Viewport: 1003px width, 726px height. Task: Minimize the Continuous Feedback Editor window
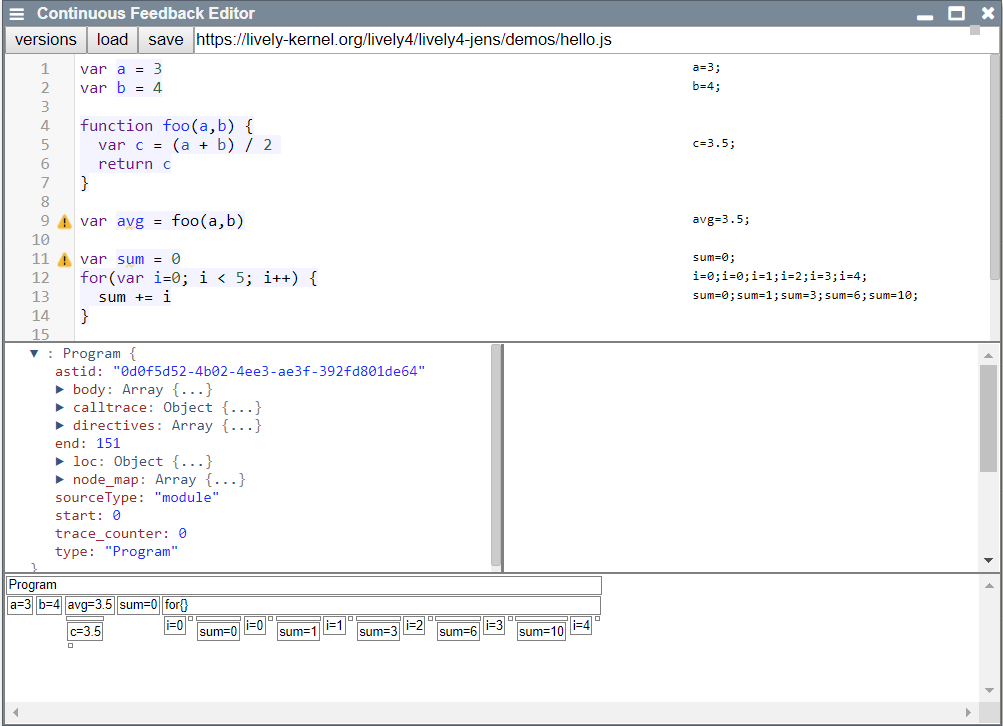tap(925, 14)
